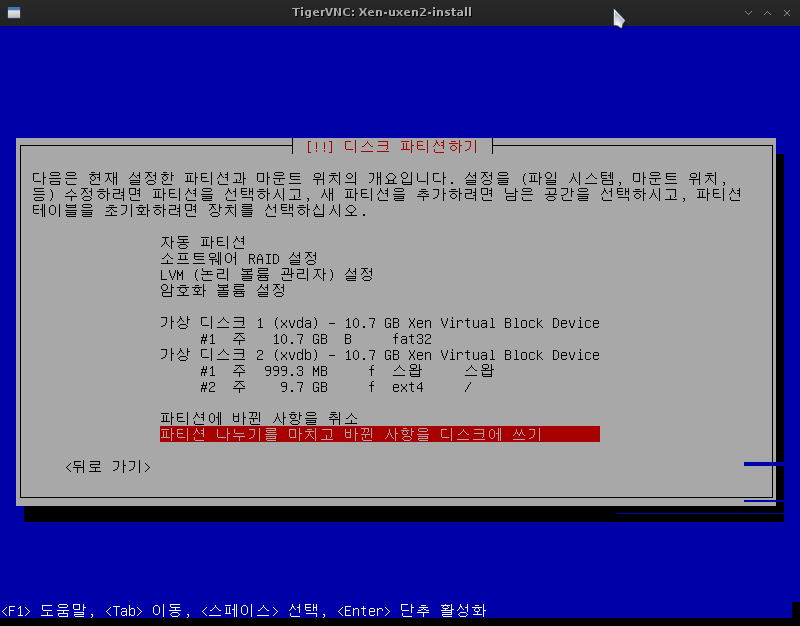Click TigerVNC window menu icon in title bar

coord(14,13)
